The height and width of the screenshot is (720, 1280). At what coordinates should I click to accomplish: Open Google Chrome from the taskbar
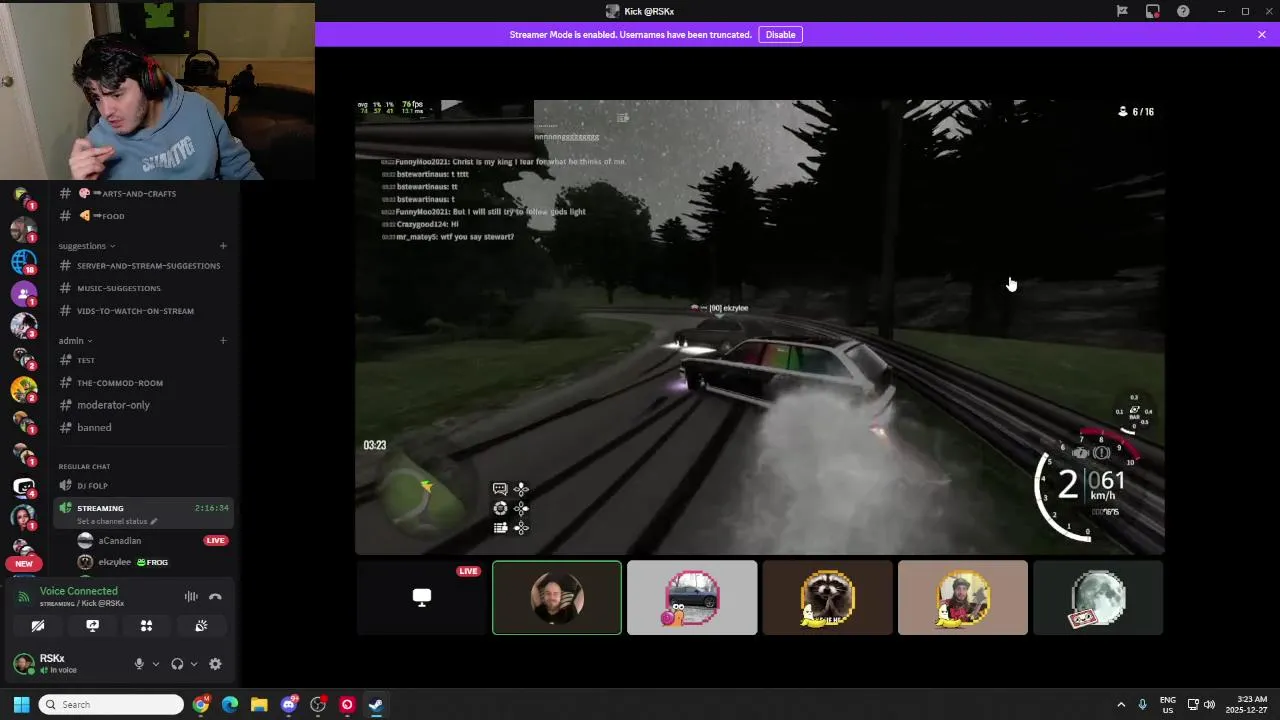click(x=201, y=705)
